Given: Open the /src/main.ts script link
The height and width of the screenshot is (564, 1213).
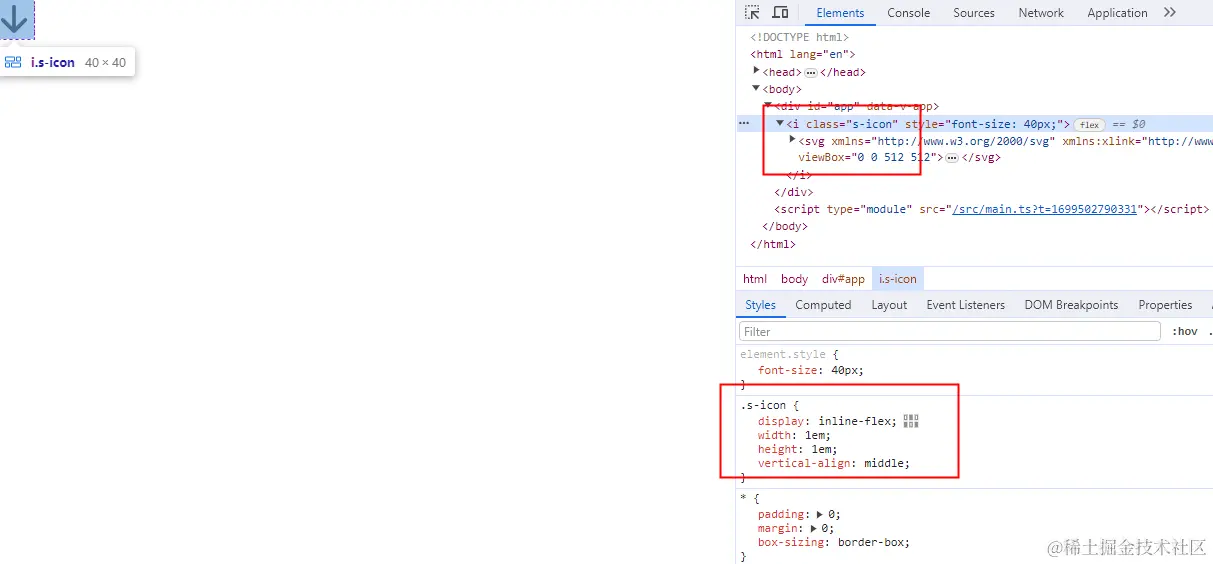Looking at the screenshot, I should pos(1044,209).
